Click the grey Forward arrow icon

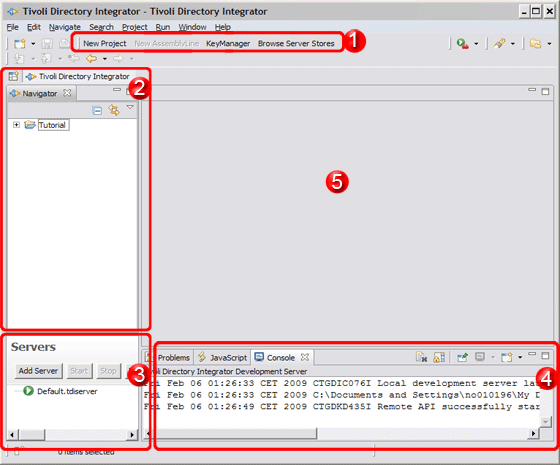118,58
